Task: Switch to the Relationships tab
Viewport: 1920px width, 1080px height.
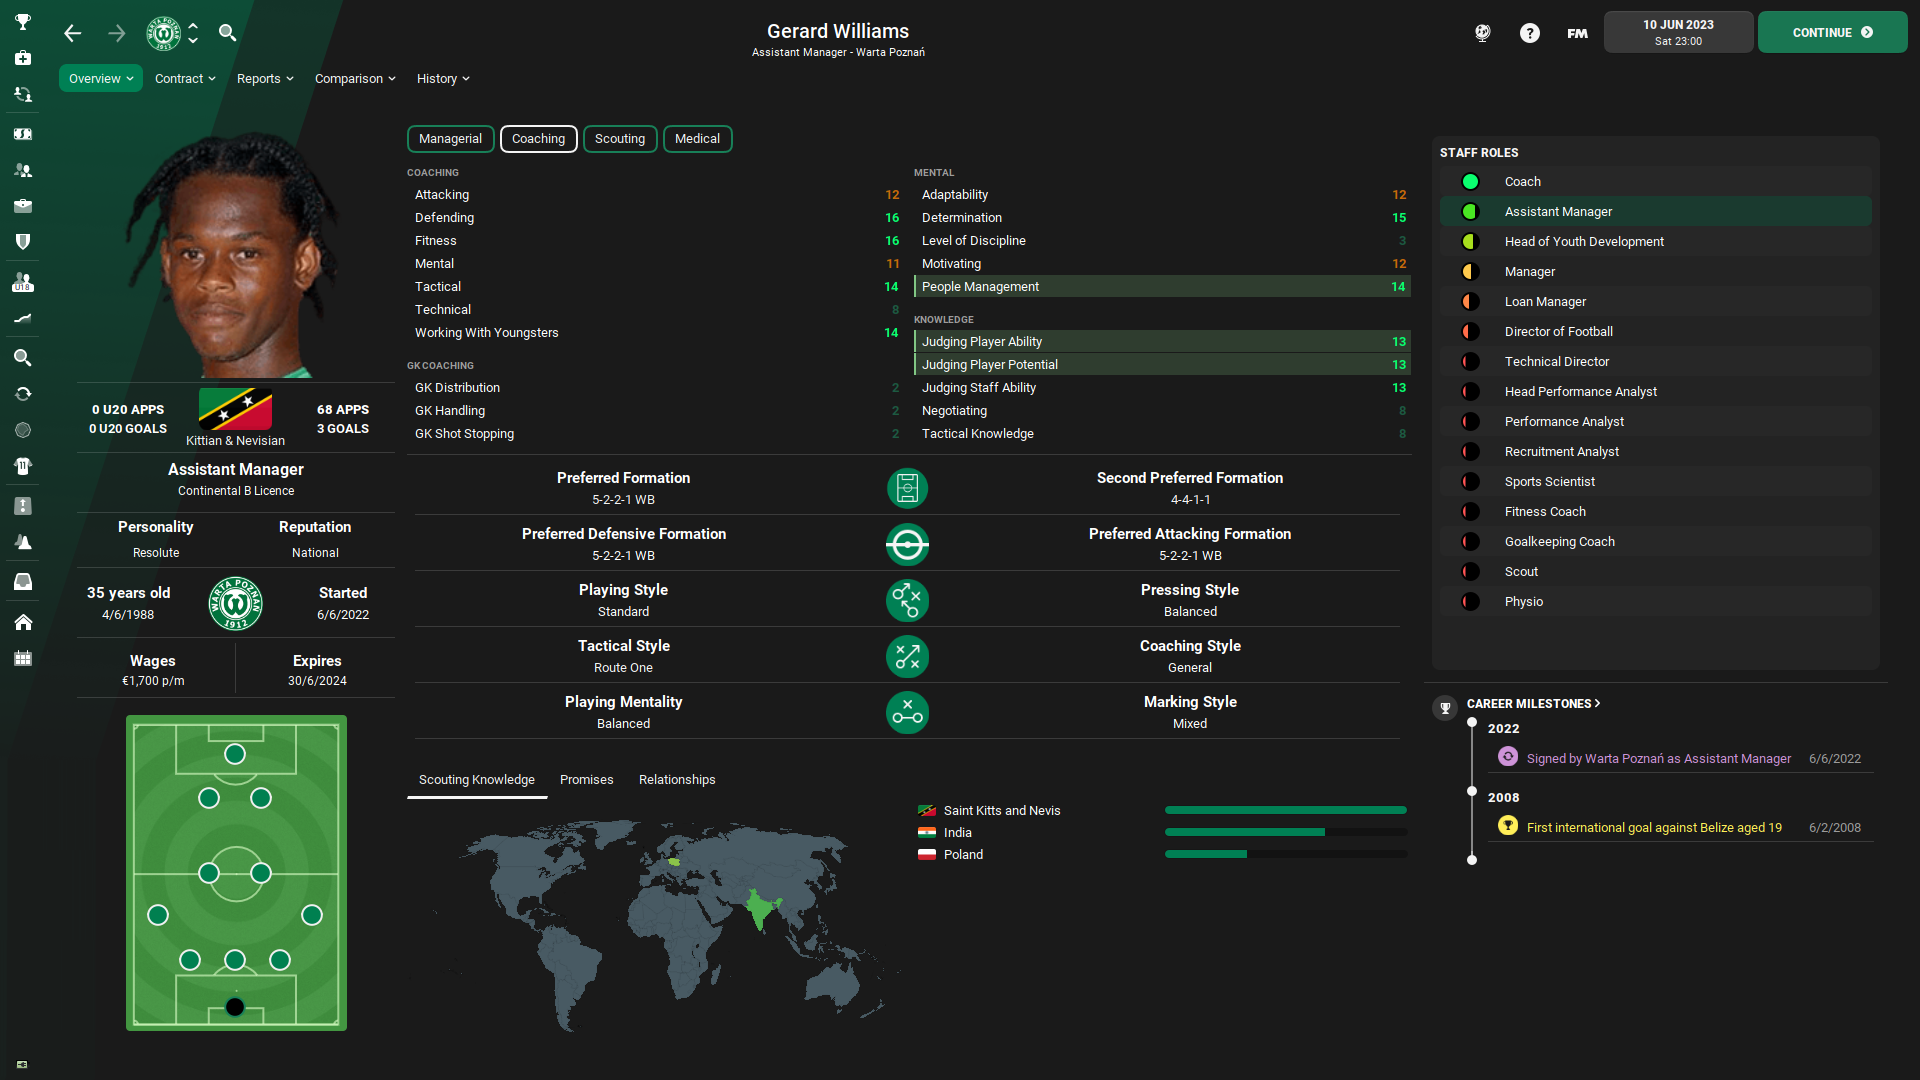Action: 677,780
